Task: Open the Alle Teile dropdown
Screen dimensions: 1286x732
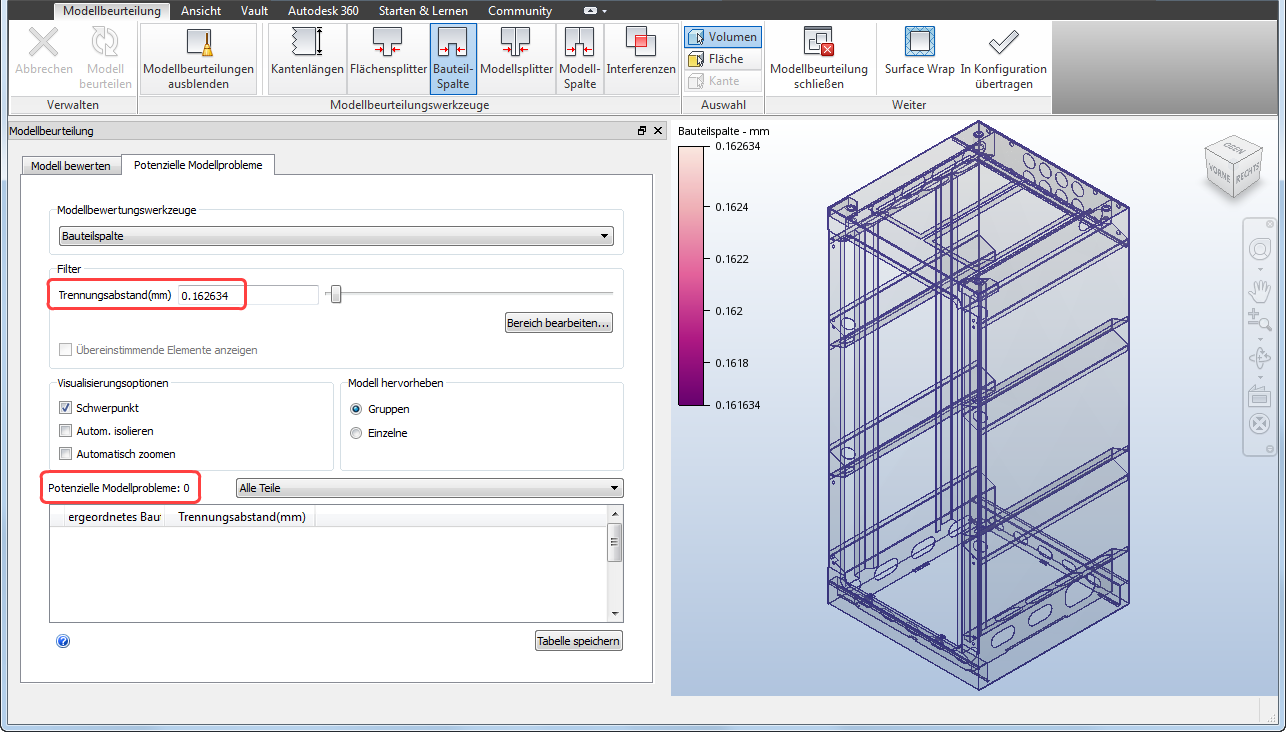Action: pyautogui.click(x=429, y=488)
